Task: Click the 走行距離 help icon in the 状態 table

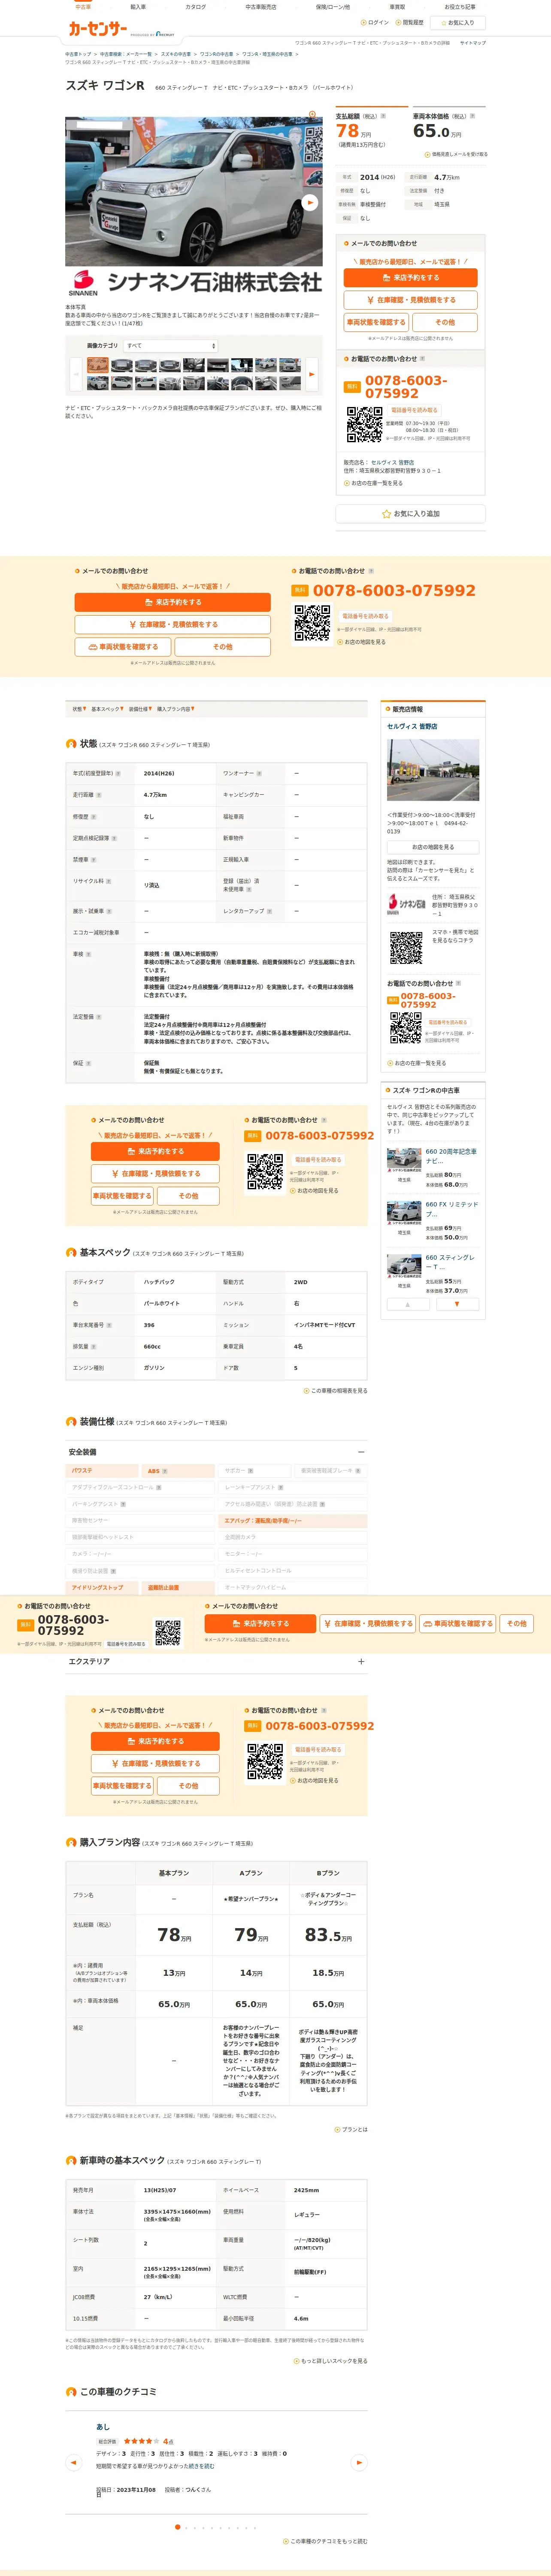Action: click(x=99, y=795)
